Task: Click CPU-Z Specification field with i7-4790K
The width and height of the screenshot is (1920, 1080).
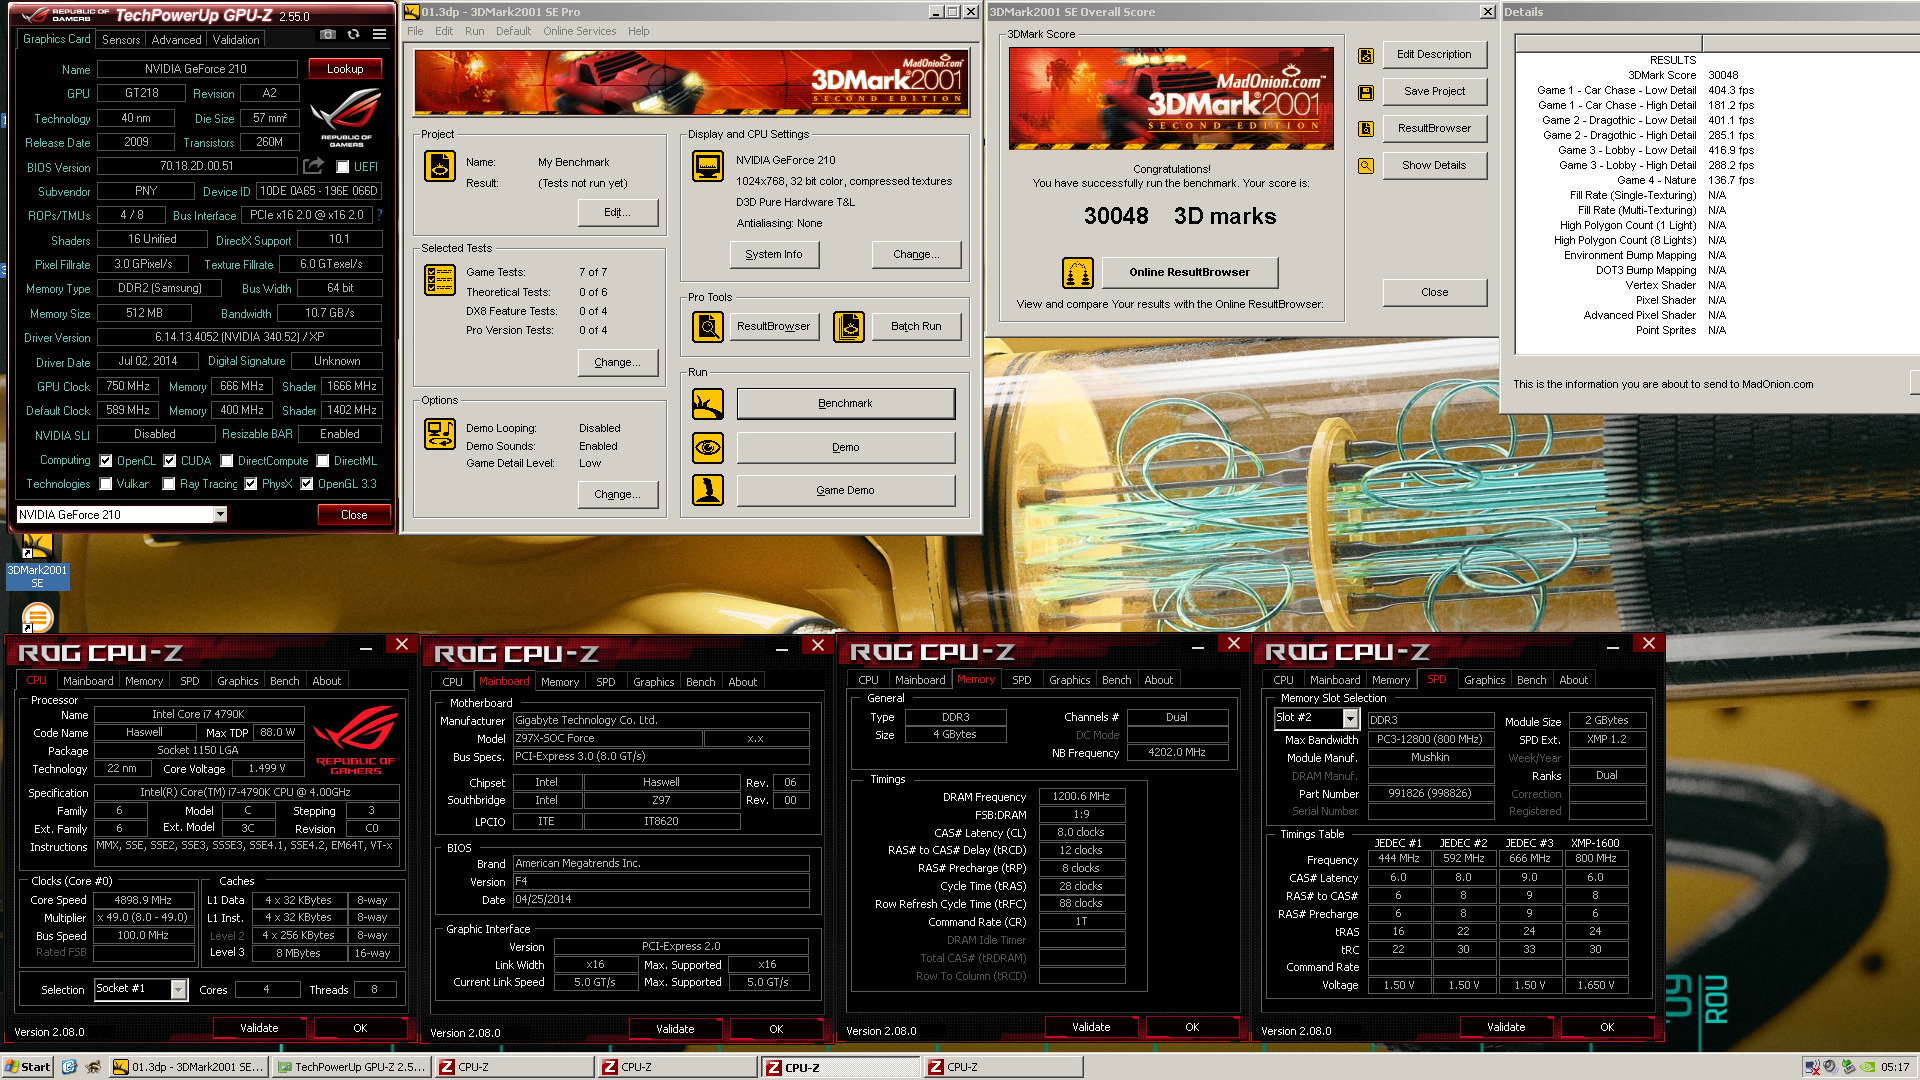Action: tap(246, 792)
